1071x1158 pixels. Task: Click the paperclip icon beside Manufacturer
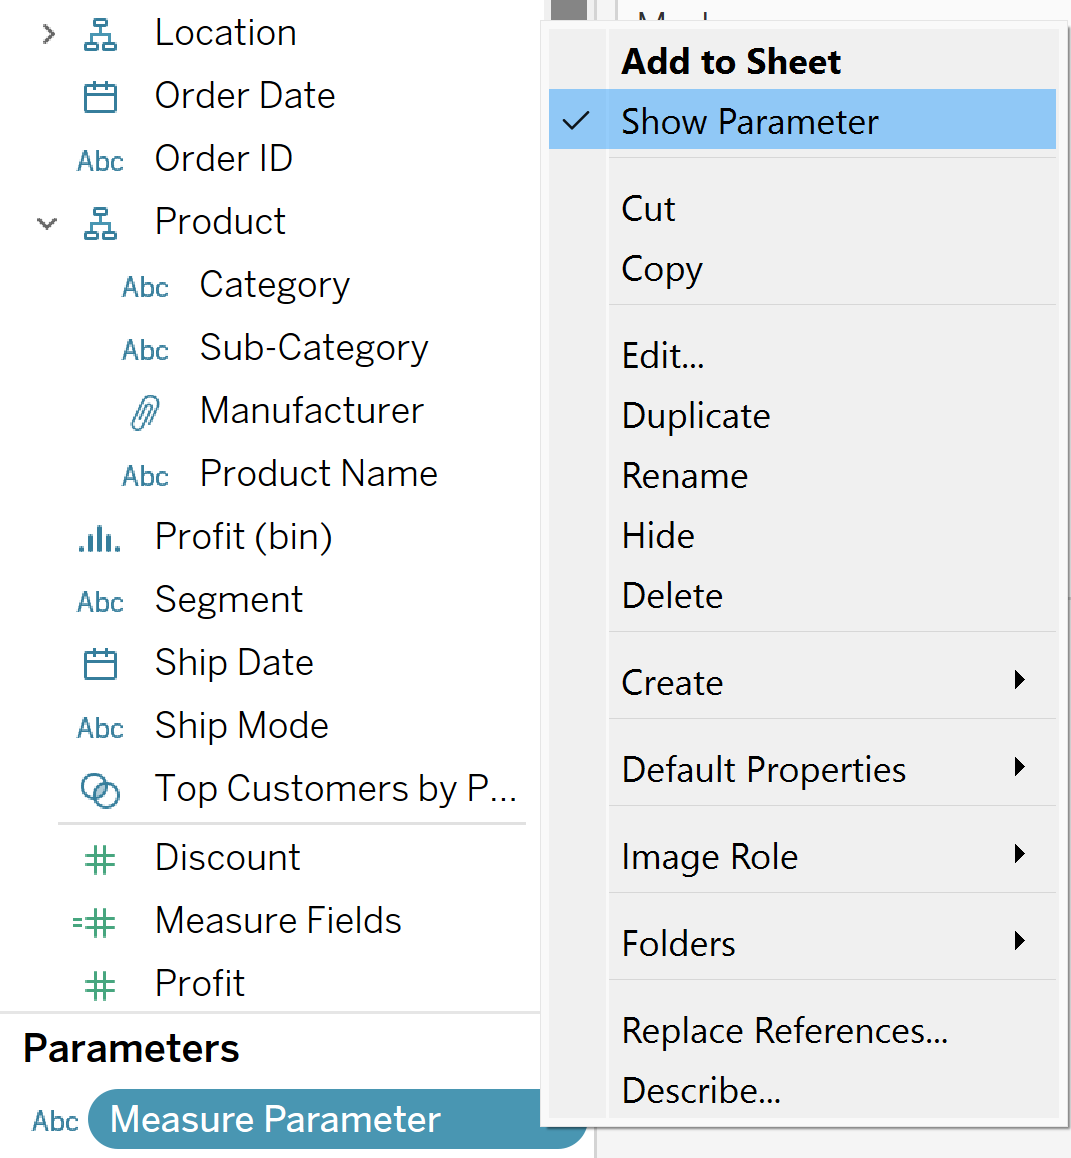click(x=145, y=412)
